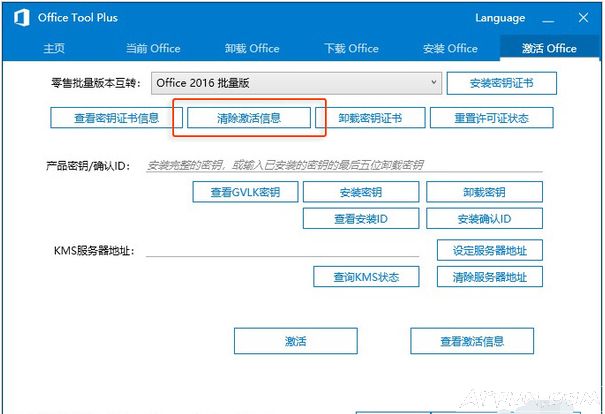Viewport: 605px width, 414px height.
Task: Click the 清除激活信息 button
Action: coord(249,118)
